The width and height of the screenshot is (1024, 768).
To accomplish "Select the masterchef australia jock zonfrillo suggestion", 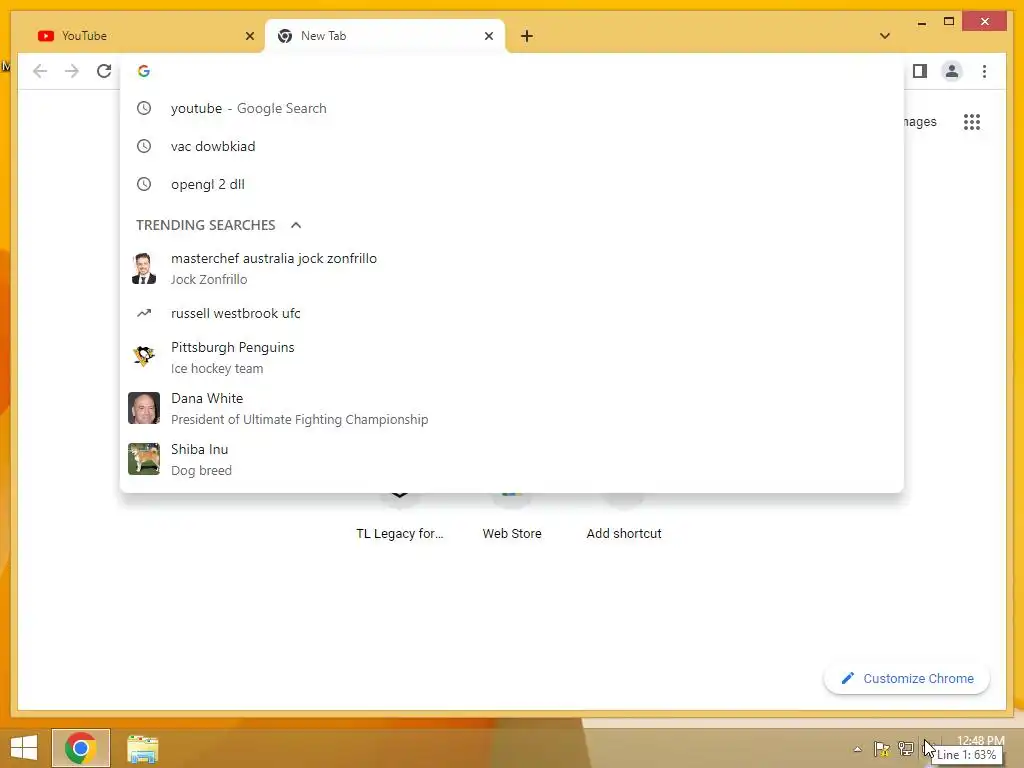I will point(512,268).
